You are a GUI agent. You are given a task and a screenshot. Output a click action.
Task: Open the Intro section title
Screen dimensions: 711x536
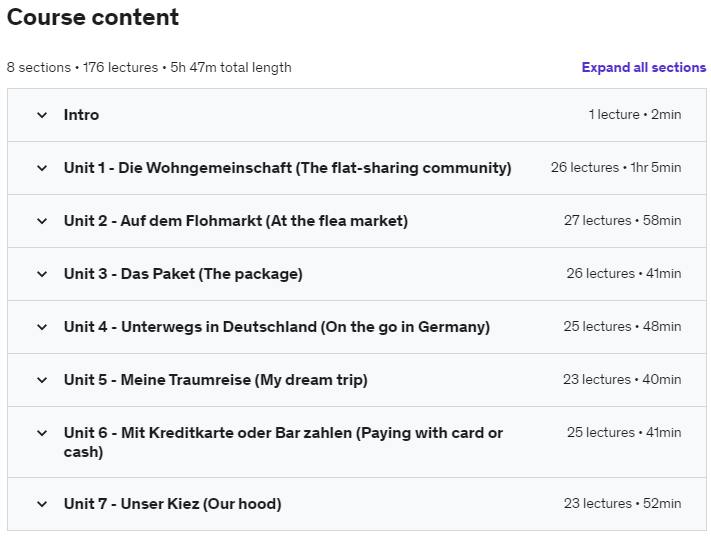81,115
